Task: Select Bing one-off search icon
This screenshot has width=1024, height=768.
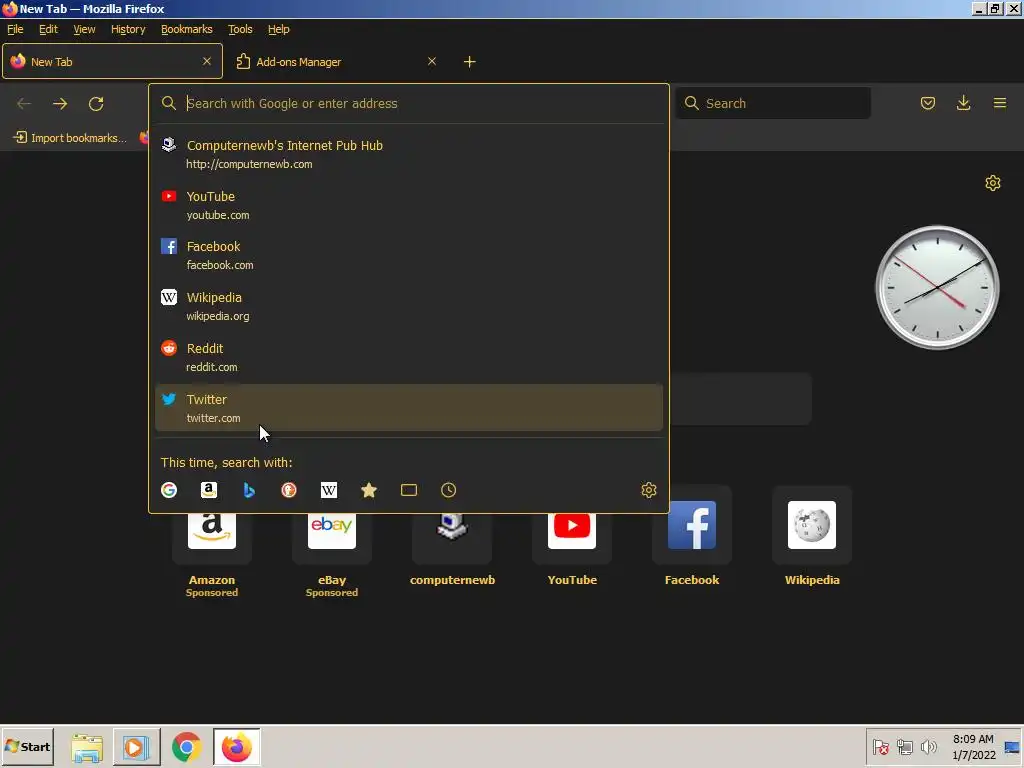Action: [249, 490]
